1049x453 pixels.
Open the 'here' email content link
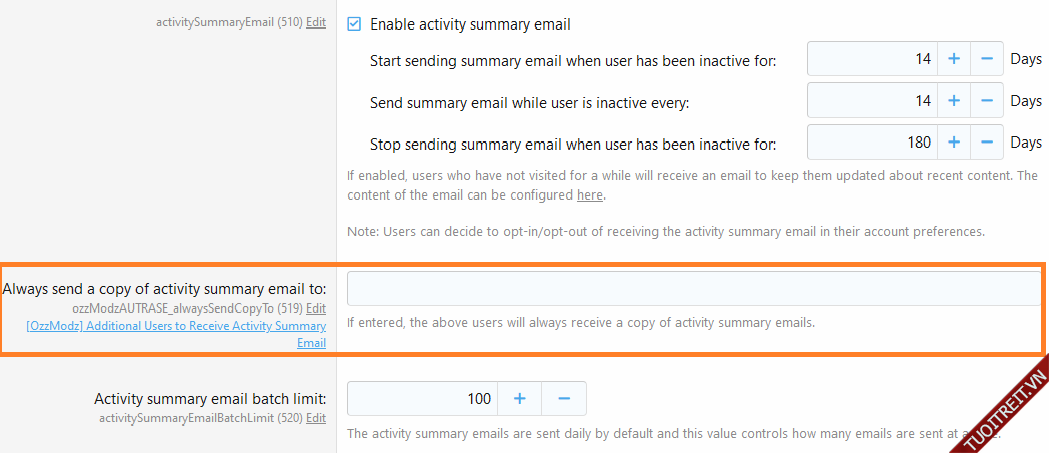[590, 195]
